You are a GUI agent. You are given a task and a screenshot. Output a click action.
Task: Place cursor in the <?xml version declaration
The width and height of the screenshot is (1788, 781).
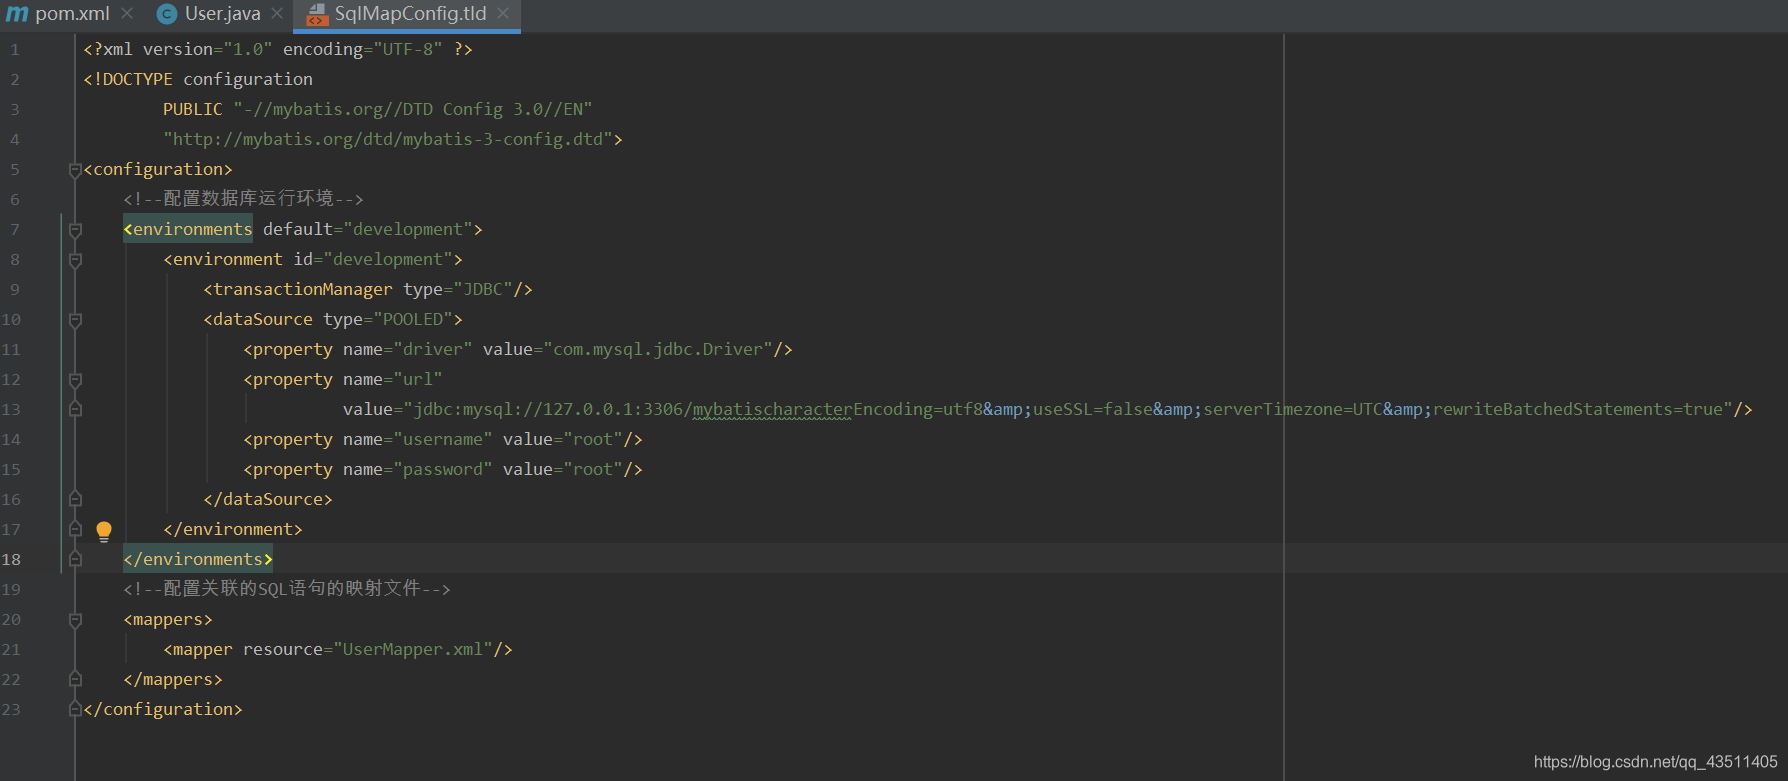pos(278,49)
